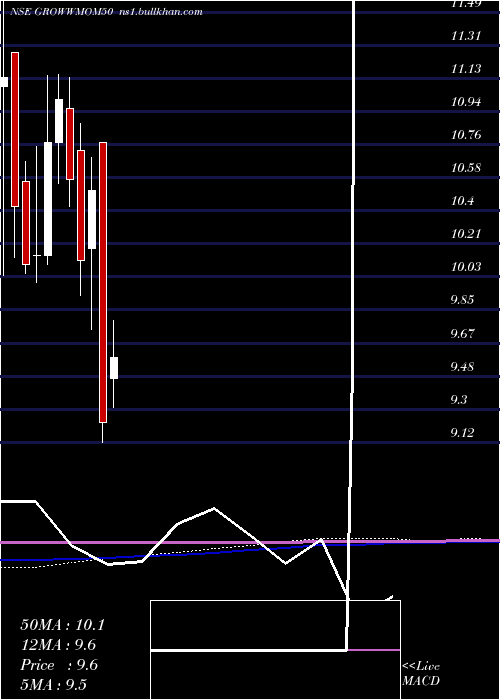Viewport: 500px width, 700px height.
Task: Click the 9.3 price axis label
Action: 459,400
